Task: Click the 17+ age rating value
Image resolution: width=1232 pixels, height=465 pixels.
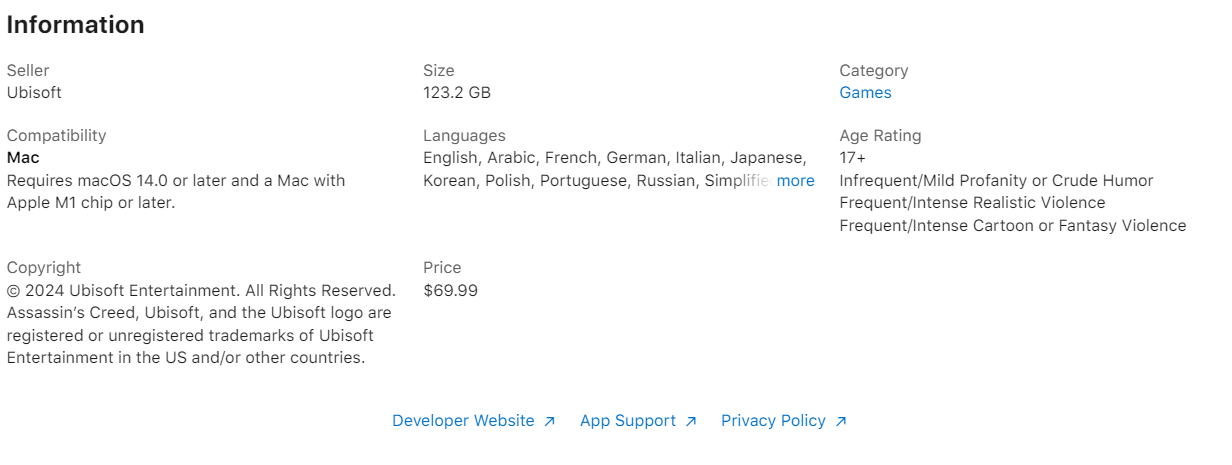Action: [x=853, y=158]
